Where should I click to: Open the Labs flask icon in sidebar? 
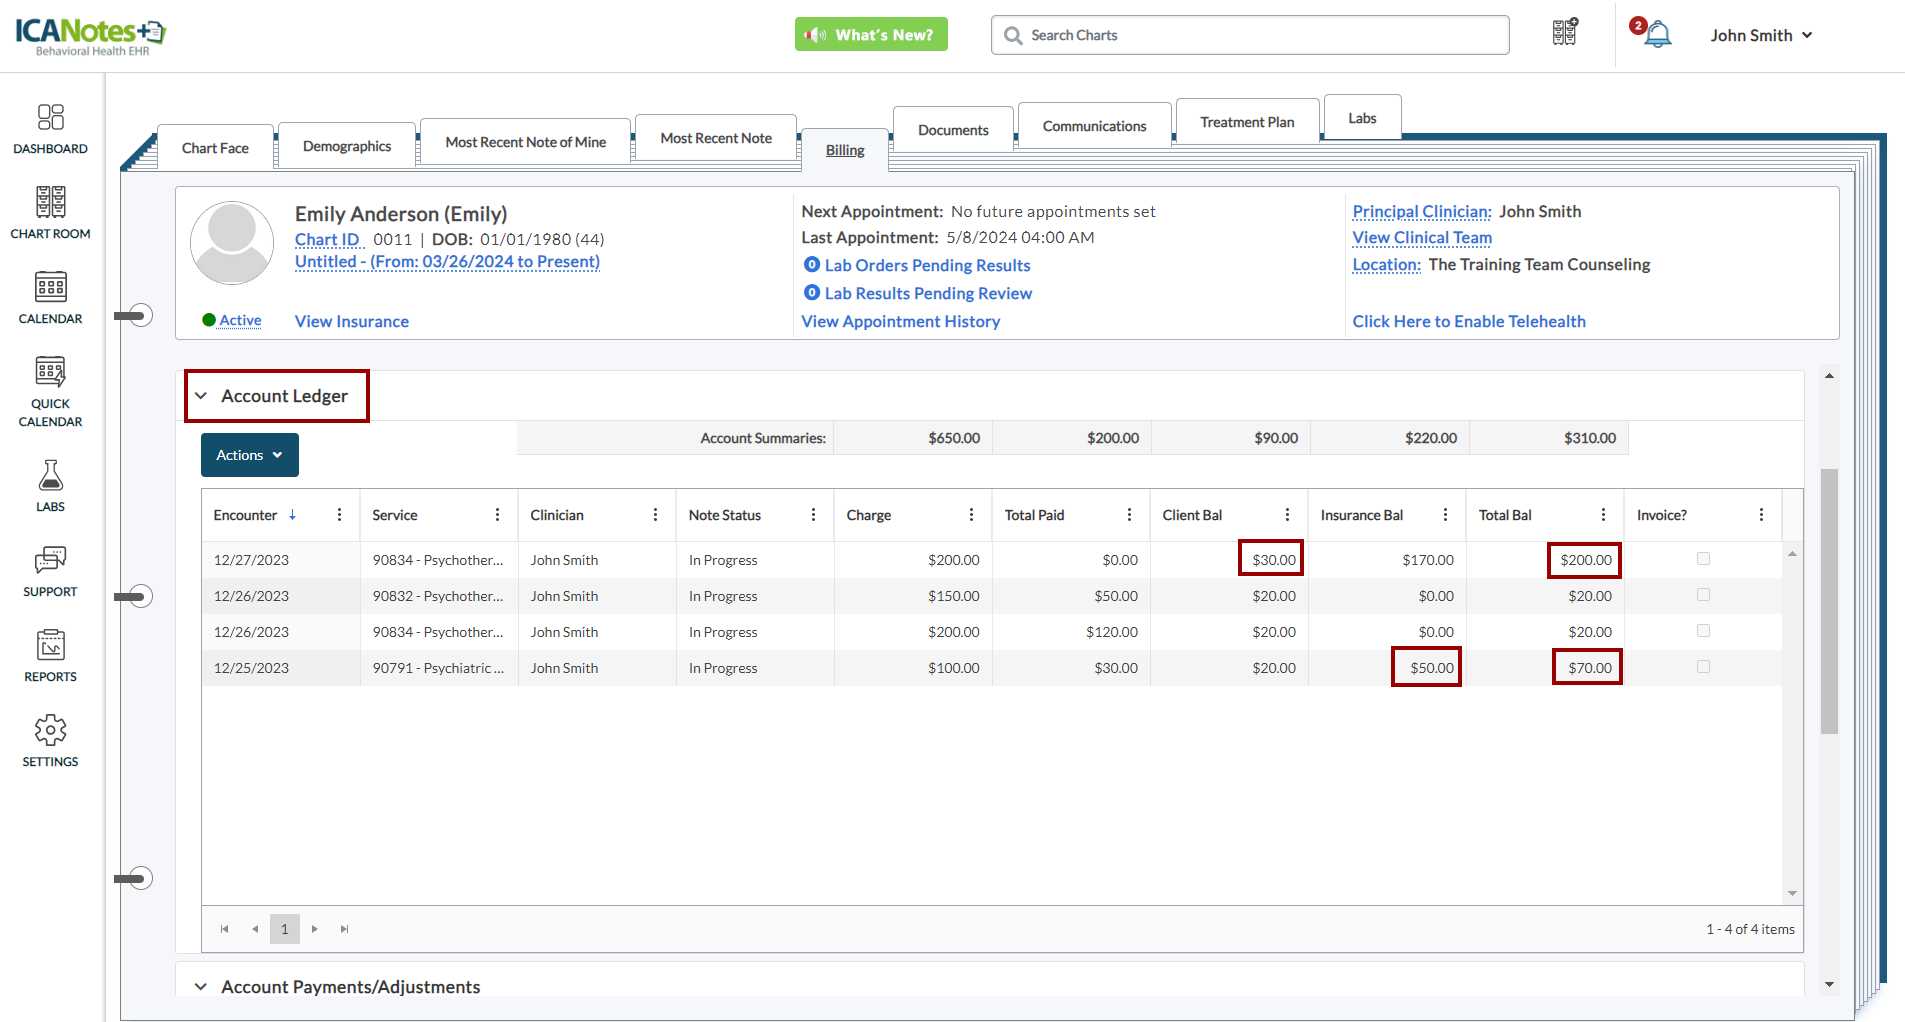50,476
